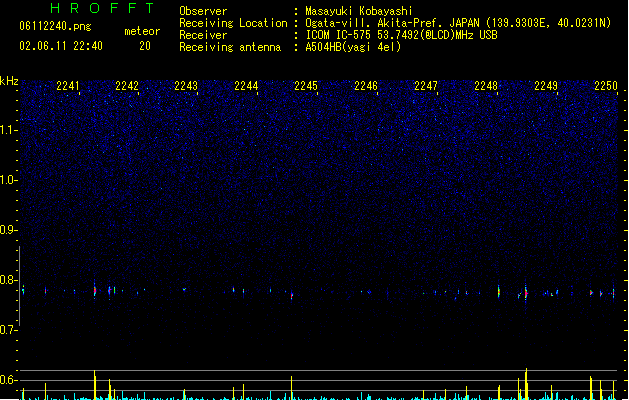
Task: Click the kHz axis unit label
Action: tap(9, 81)
